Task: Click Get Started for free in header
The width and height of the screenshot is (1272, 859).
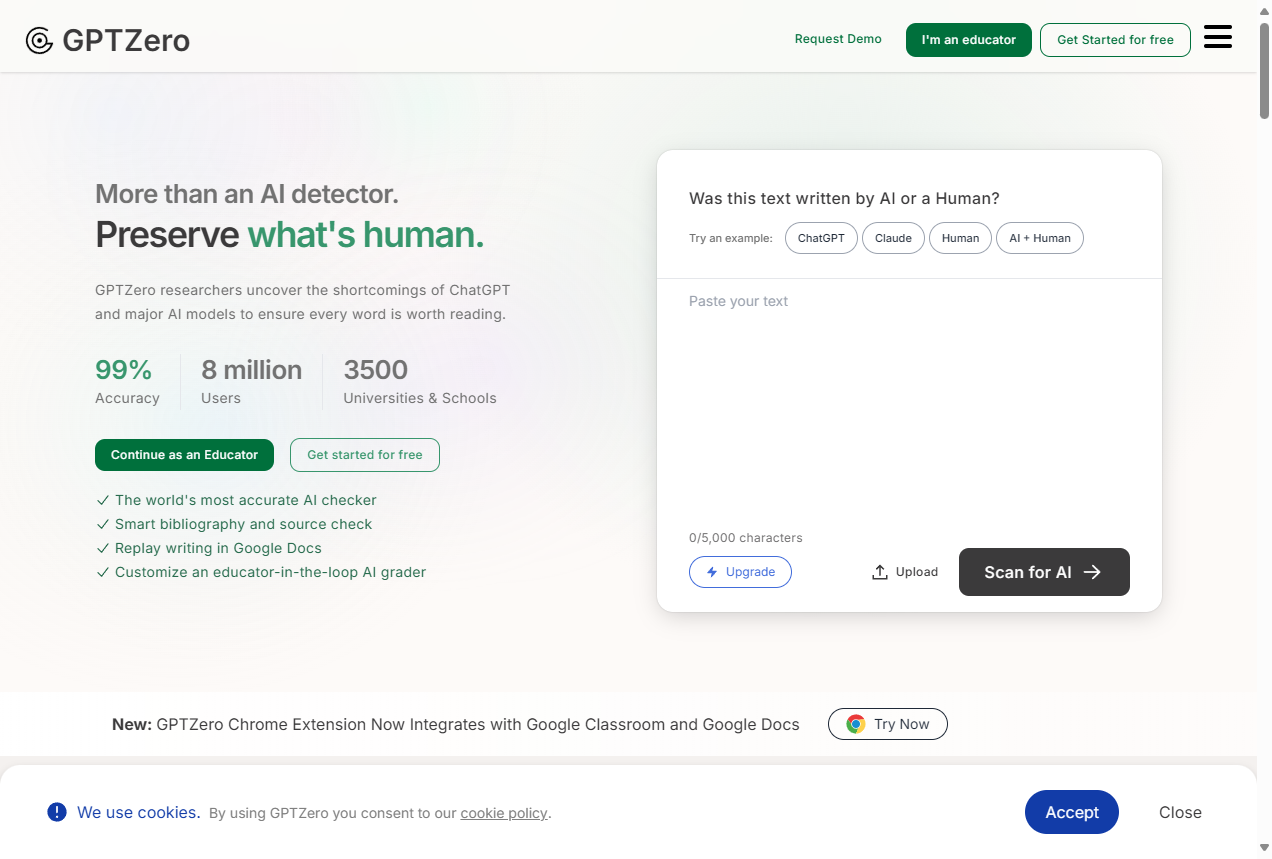Action: (1115, 40)
